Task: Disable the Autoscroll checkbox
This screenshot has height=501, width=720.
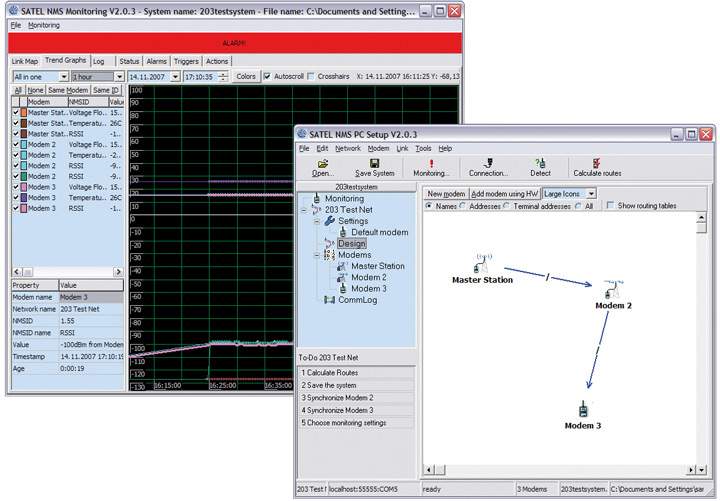Action: [267, 76]
